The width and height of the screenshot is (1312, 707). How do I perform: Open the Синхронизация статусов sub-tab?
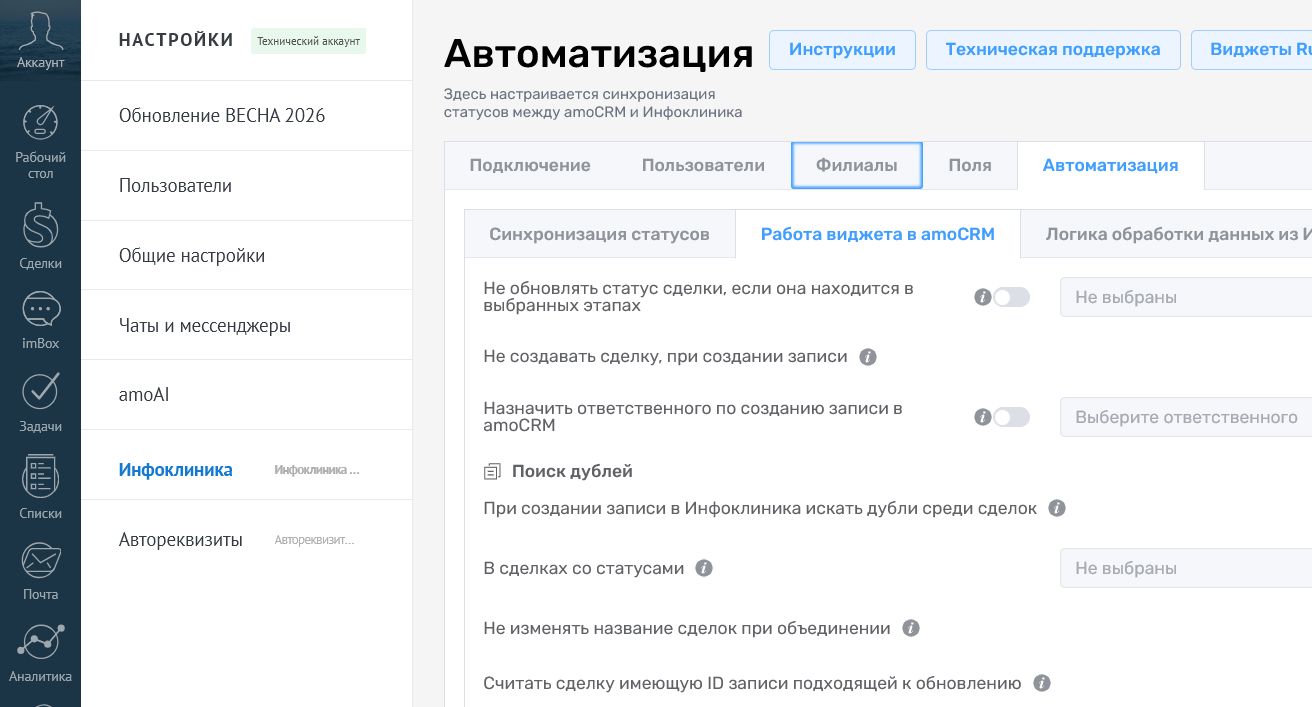click(x=599, y=234)
